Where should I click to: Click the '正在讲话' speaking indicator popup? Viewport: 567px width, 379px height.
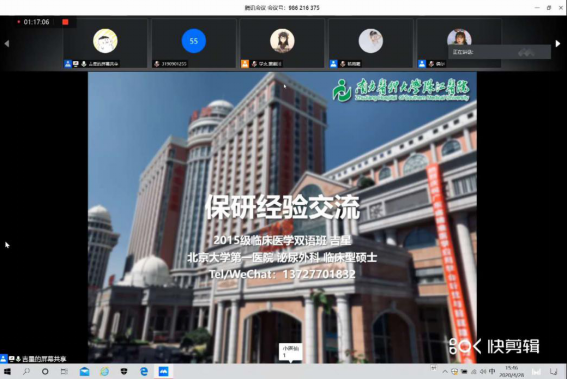pyautogui.click(x=499, y=52)
